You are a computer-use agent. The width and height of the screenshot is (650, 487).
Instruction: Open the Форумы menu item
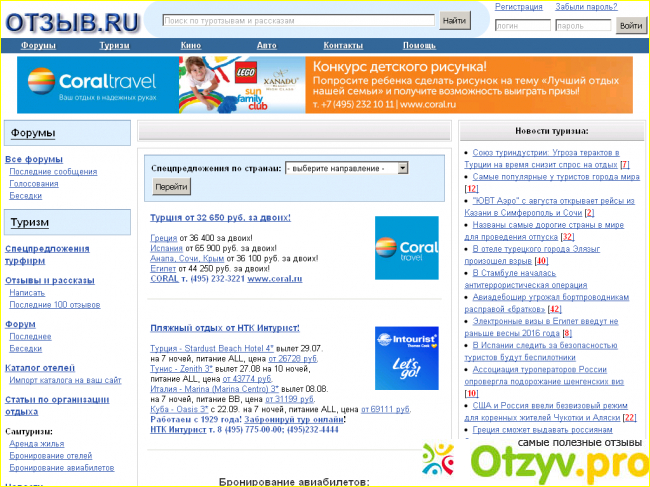pyautogui.click(x=38, y=46)
